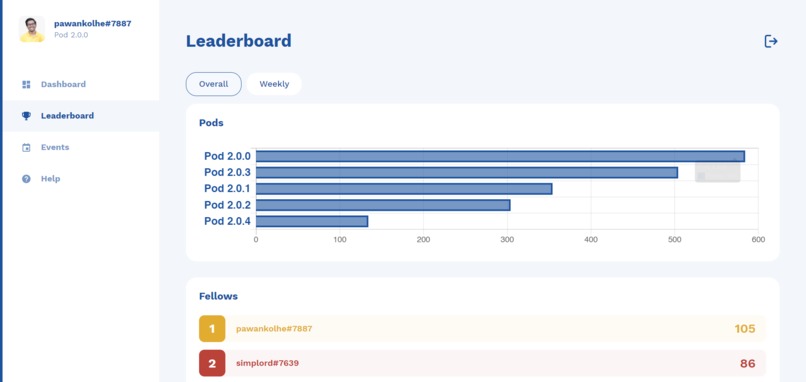Click the logout icon

pos(771,41)
